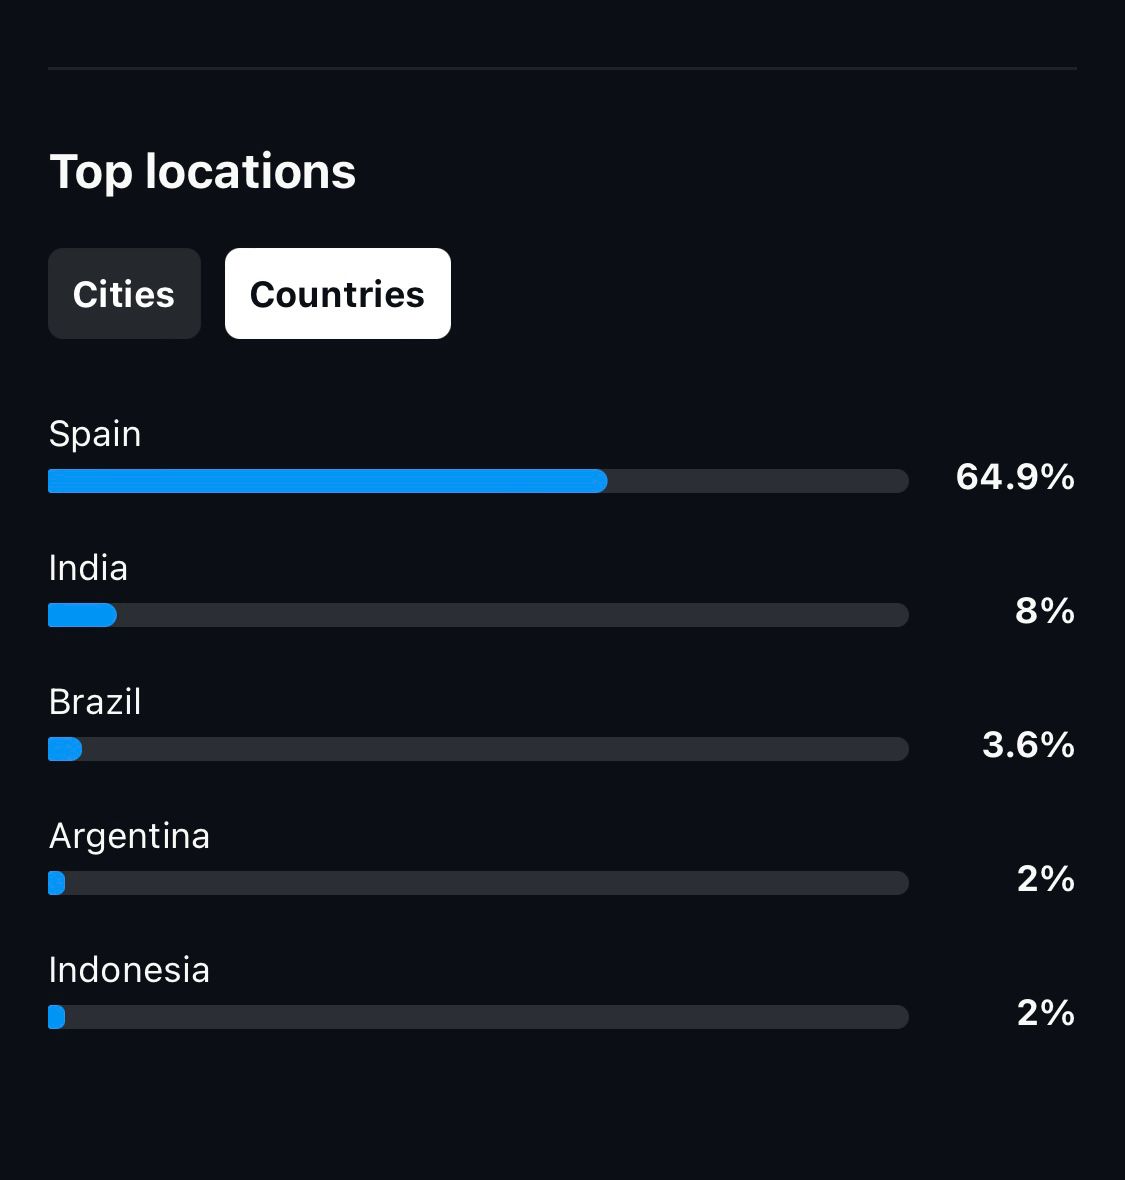
Task: Click the 2% value for Argentina
Action: tap(1045, 879)
